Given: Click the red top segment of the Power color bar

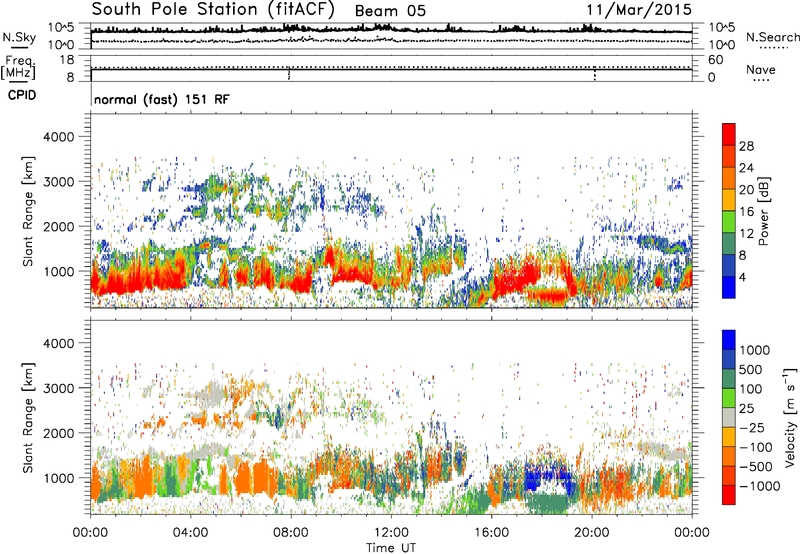Looking at the screenshot, I should [x=729, y=135].
